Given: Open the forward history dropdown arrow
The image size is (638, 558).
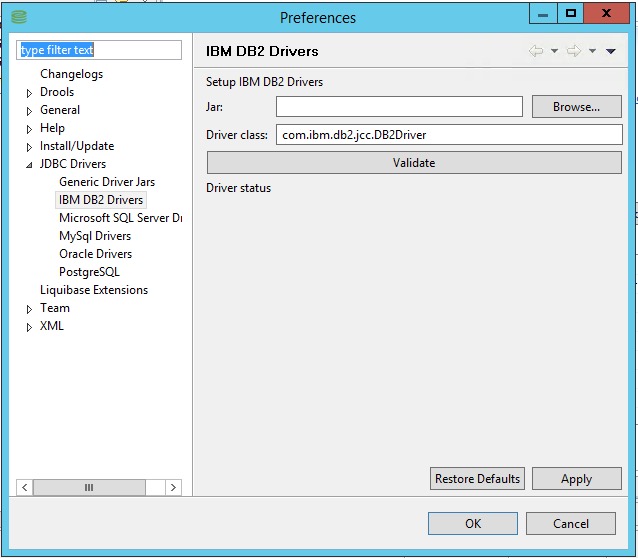Looking at the screenshot, I should coord(592,51).
